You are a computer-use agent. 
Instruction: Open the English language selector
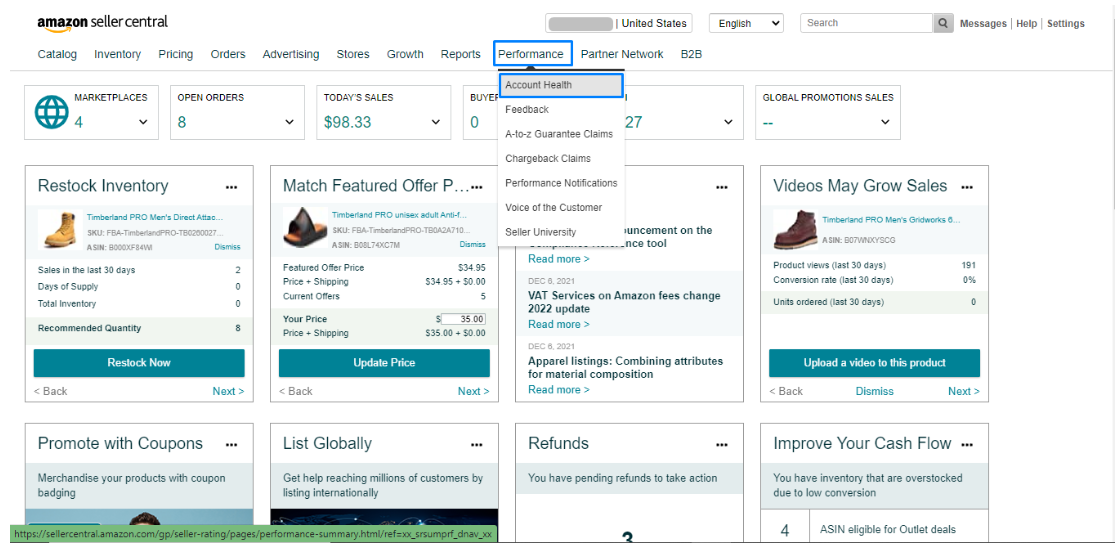click(x=746, y=23)
